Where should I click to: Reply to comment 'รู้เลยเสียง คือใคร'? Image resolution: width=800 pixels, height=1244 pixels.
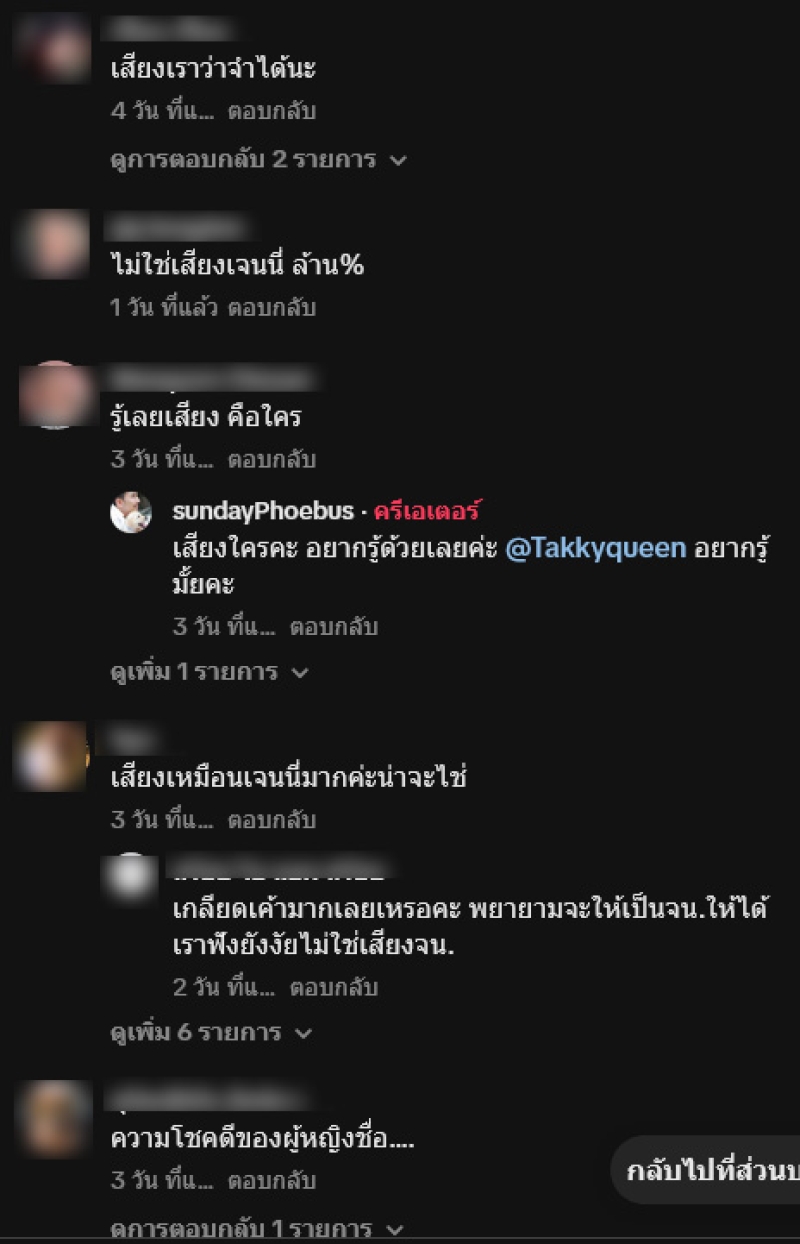click(x=272, y=459)
